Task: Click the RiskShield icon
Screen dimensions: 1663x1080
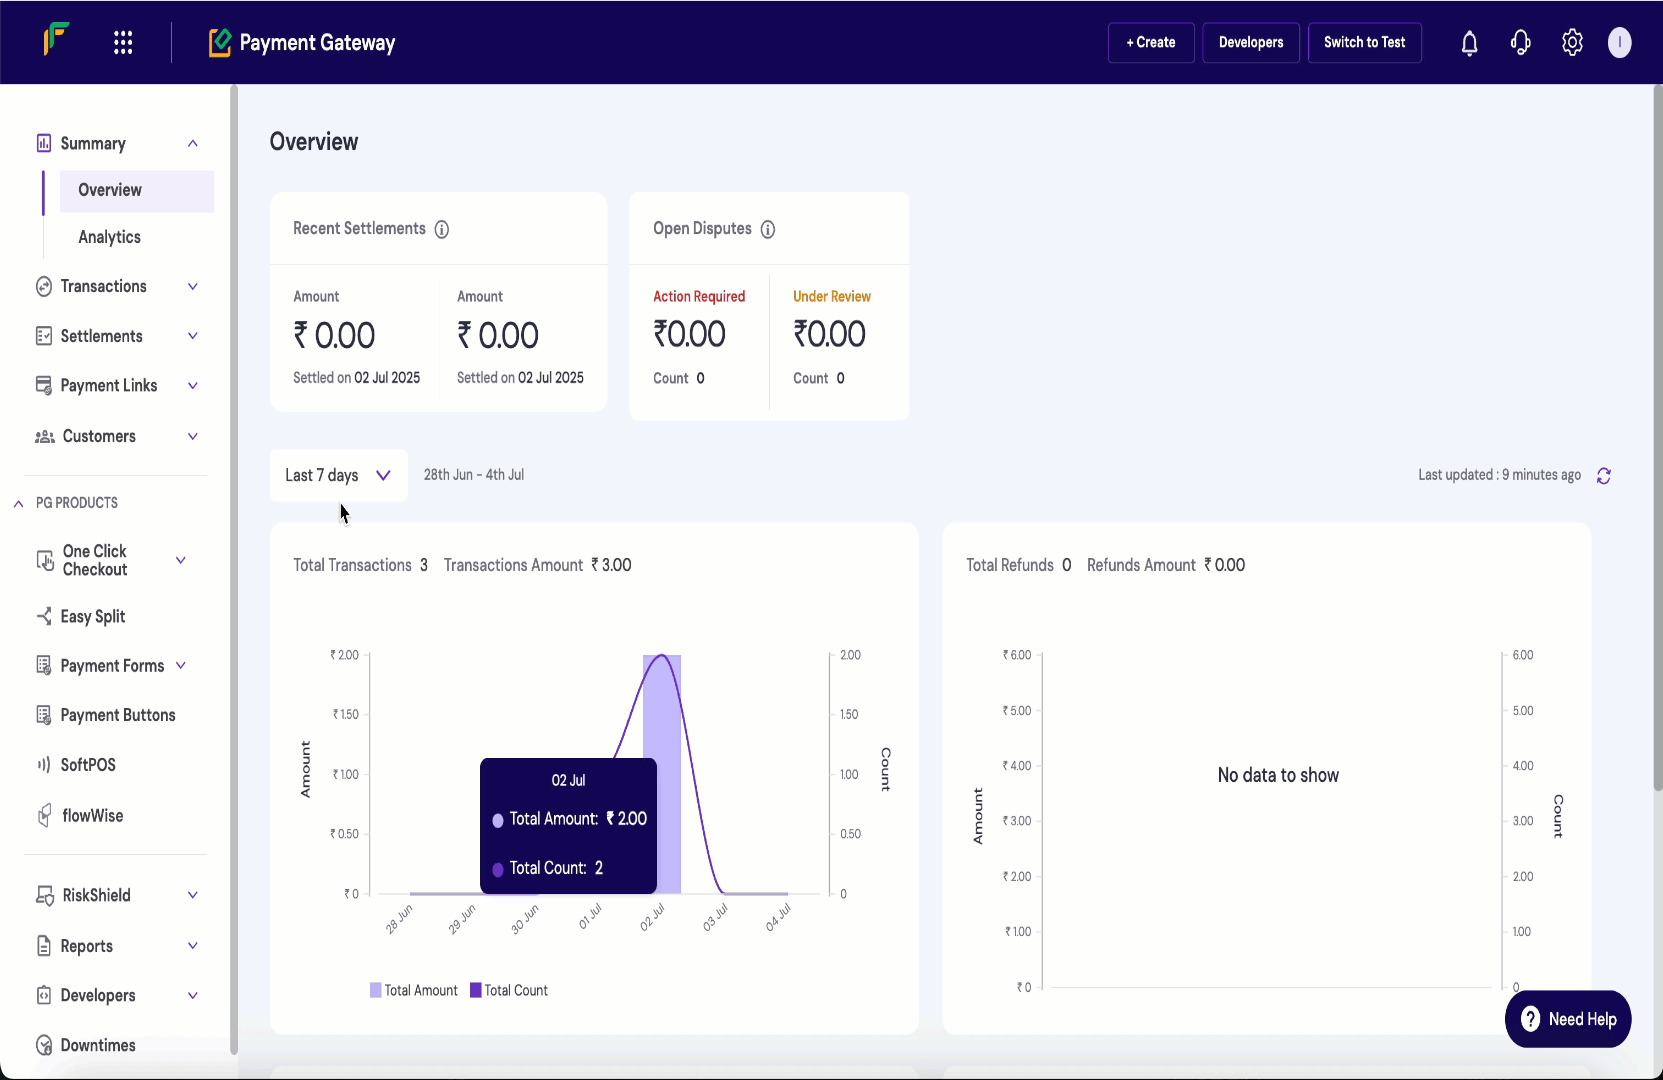Action: (x=44, y=895)
